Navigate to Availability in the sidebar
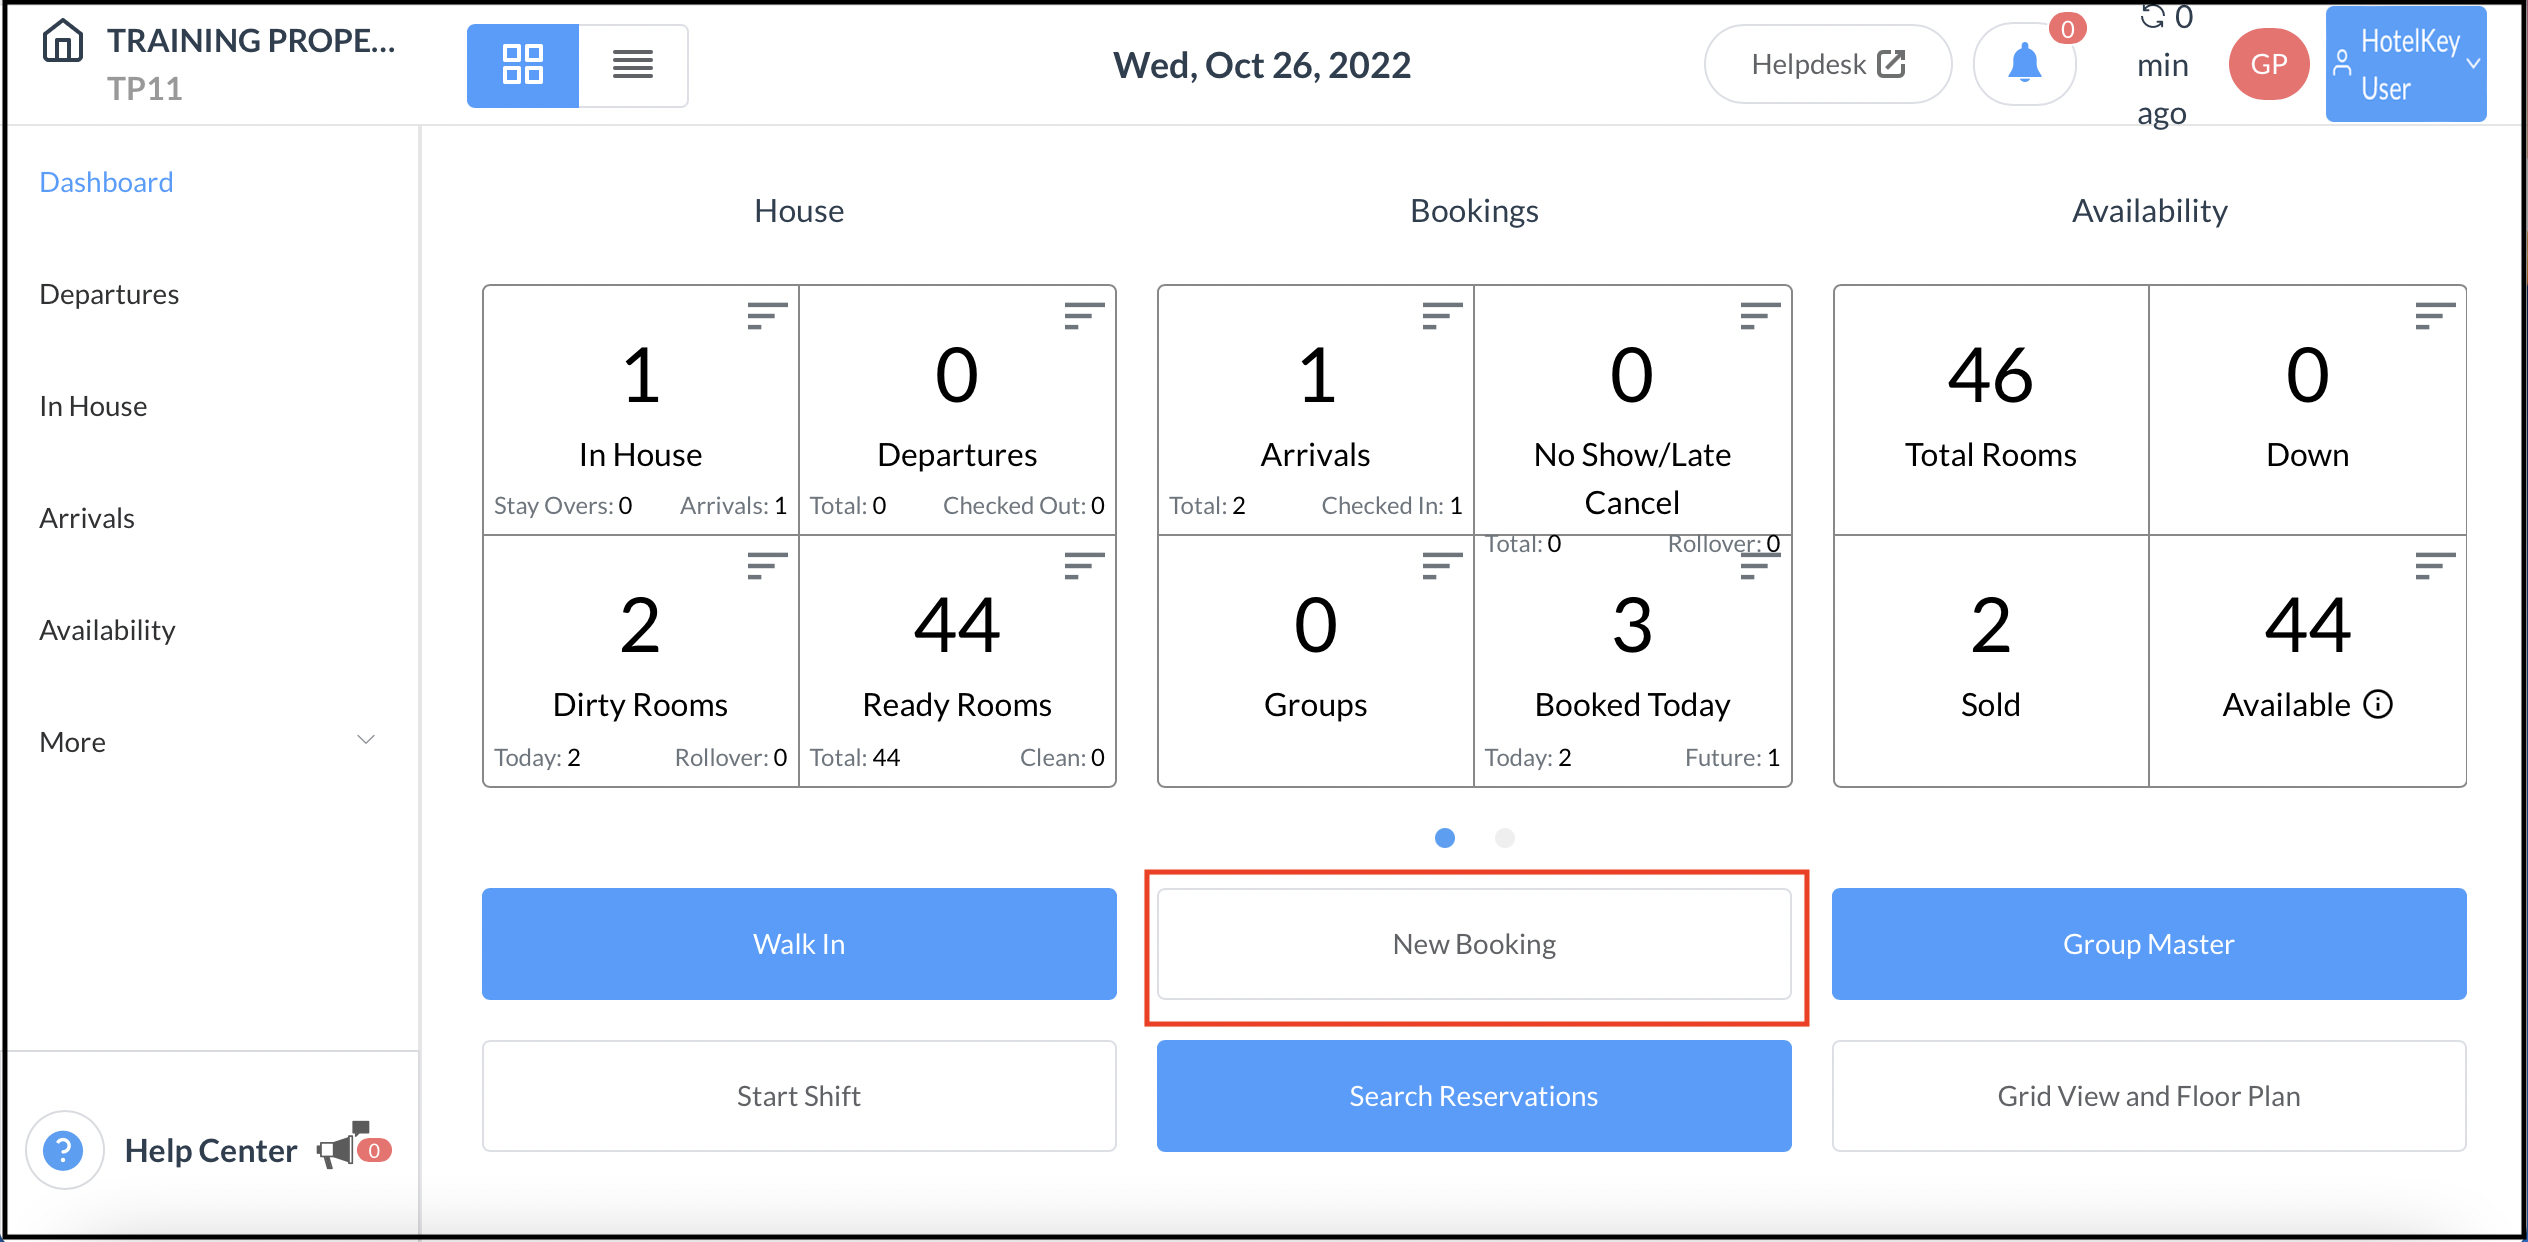The width and height of the screenshot is (2528, 1242). click(107, 629)
